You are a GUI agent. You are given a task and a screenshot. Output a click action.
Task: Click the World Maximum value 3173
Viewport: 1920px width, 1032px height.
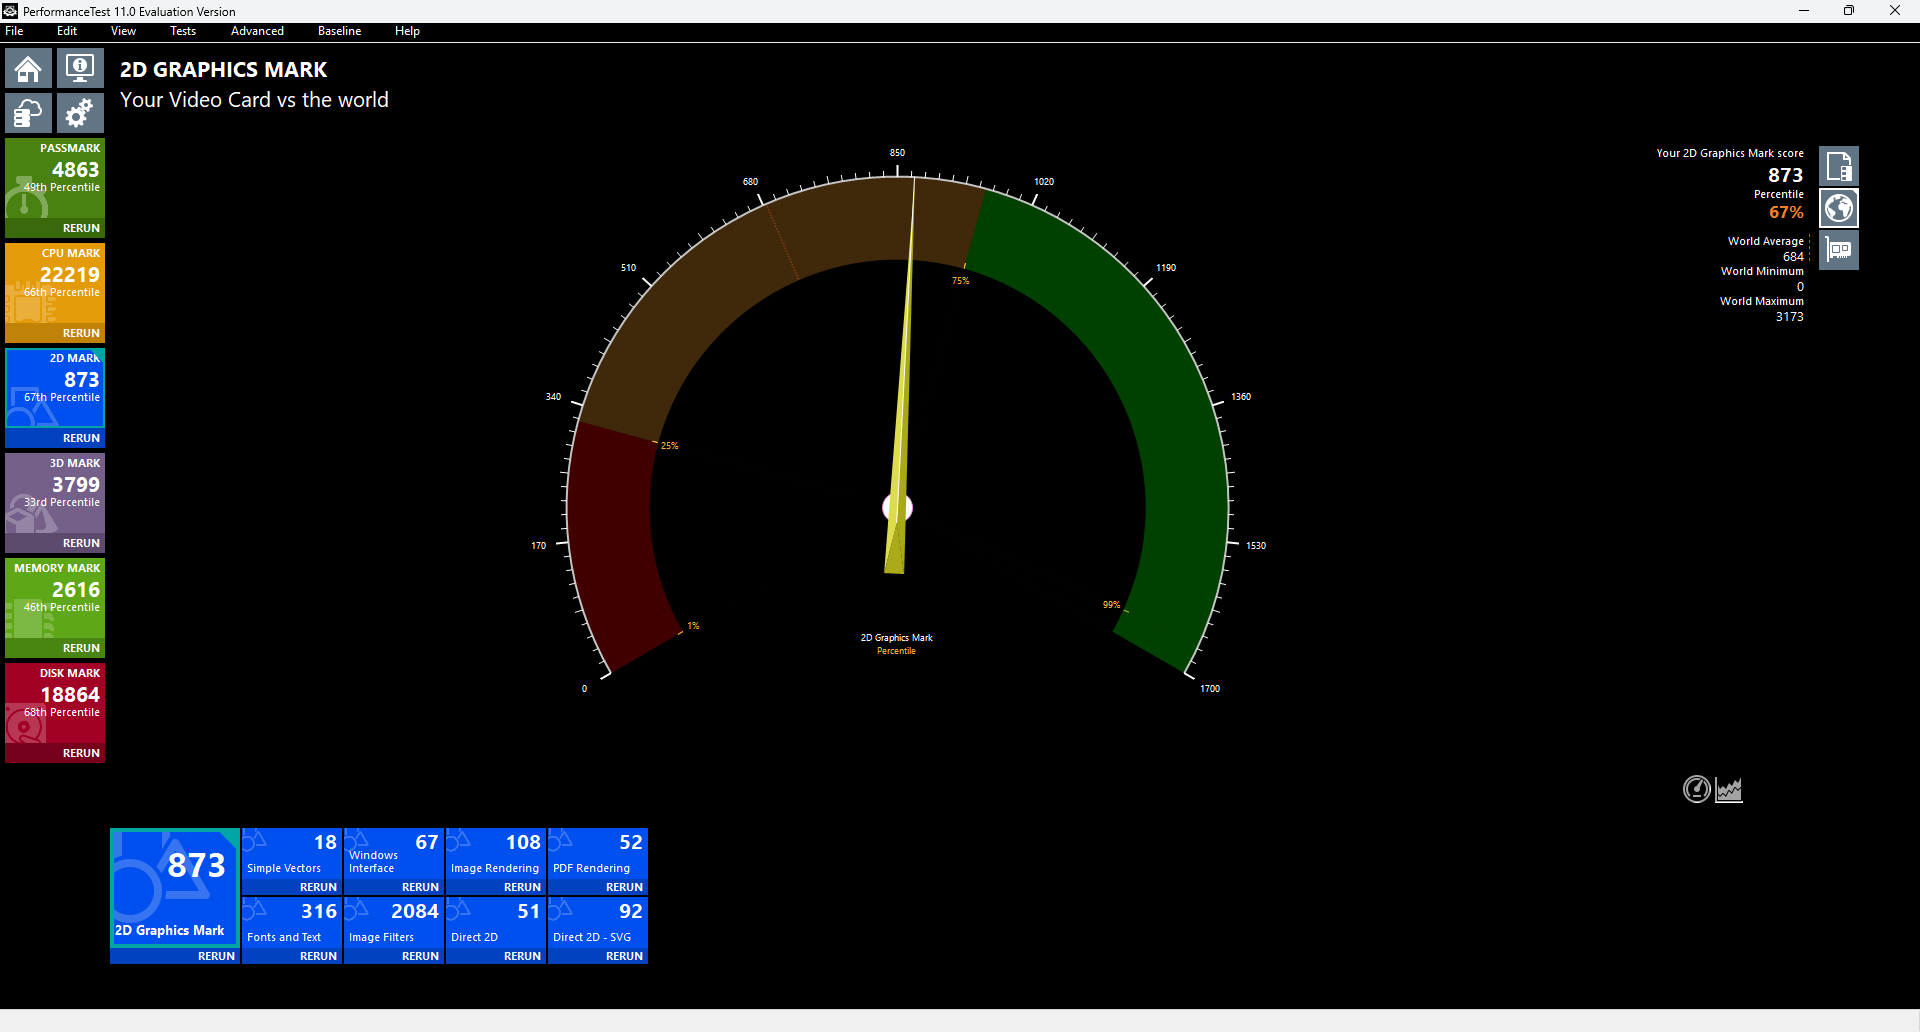[x=1790, y=317]
